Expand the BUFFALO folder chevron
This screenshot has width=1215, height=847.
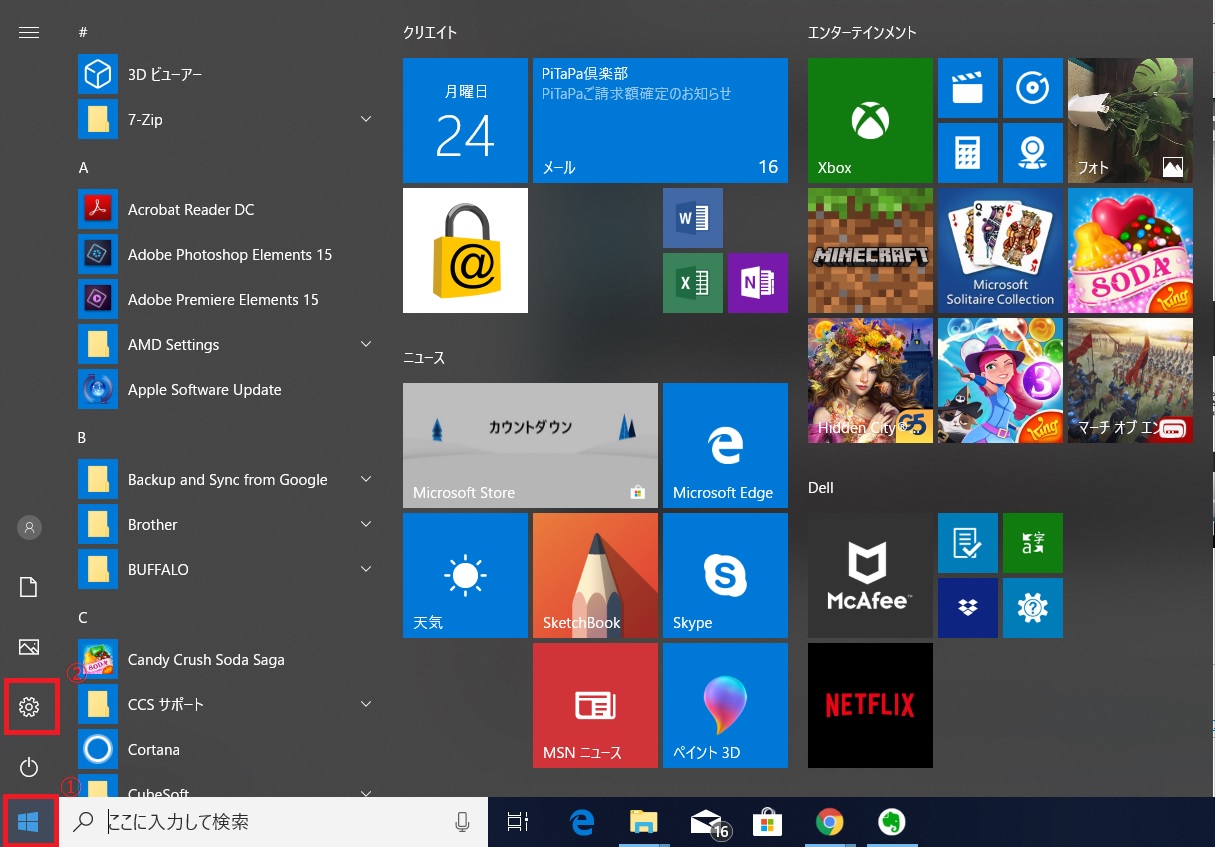click(x=366, y=569)
